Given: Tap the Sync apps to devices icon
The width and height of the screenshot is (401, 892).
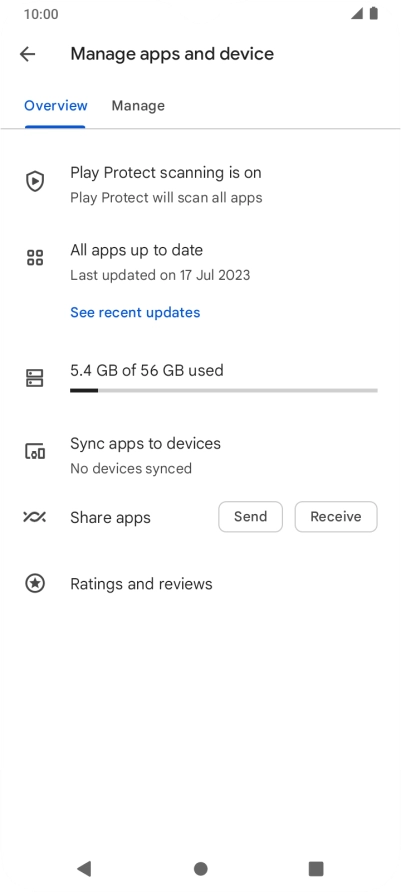Looking at the screenshot, I should coord(35,452).
